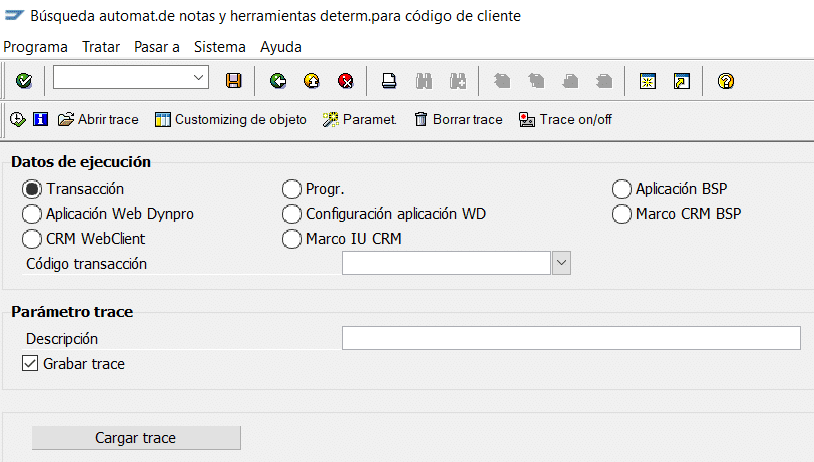This screenshot has width=814, height=462.
Task: Click the blue Information icon
Action: [41, 119]
